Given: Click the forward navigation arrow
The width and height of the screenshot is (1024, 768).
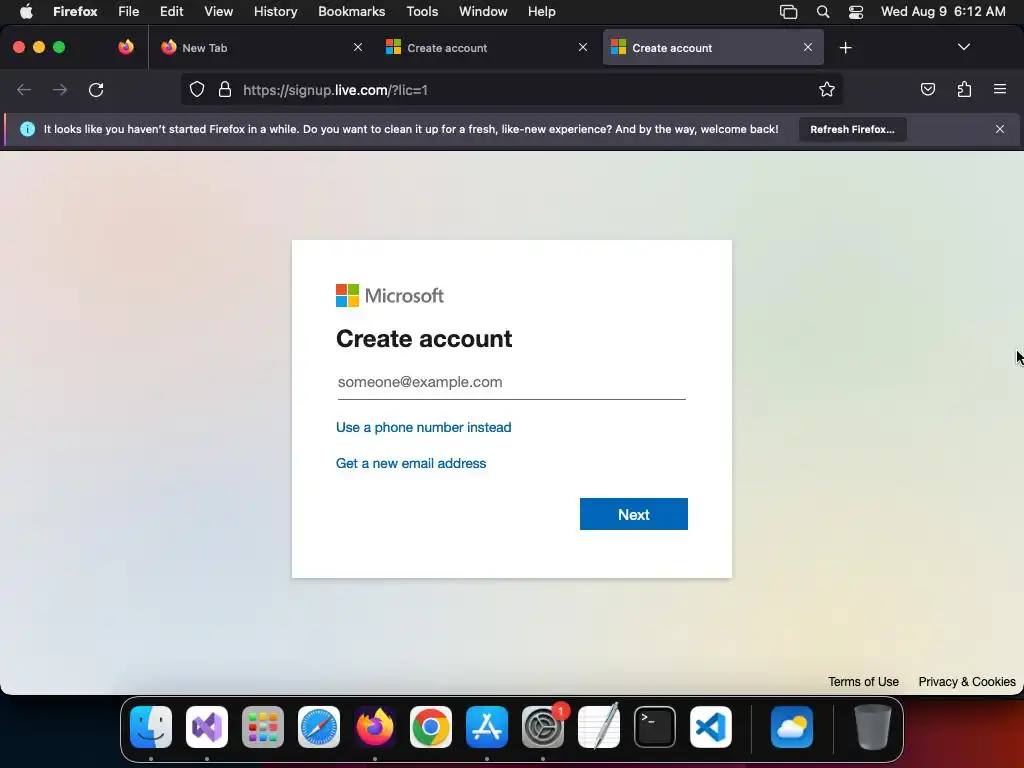Looking at the screenshot, I should coord(60,89).
